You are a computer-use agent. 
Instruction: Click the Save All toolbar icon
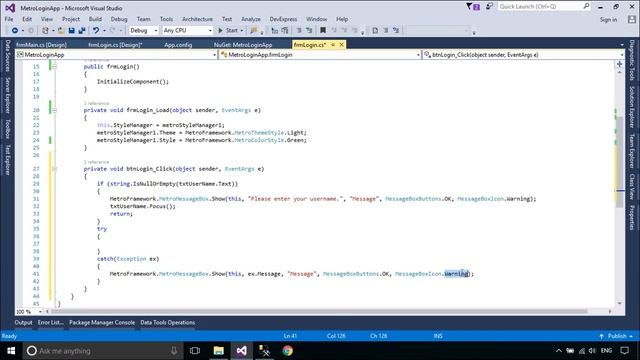(x=82, y=31)
